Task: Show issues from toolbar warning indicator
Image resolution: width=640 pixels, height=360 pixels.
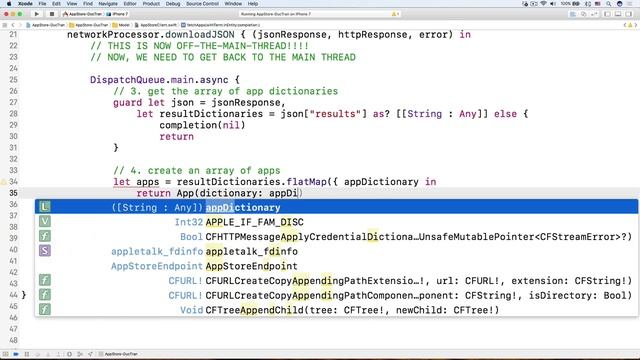Action: pyautogui.click(x=395, y=14)
